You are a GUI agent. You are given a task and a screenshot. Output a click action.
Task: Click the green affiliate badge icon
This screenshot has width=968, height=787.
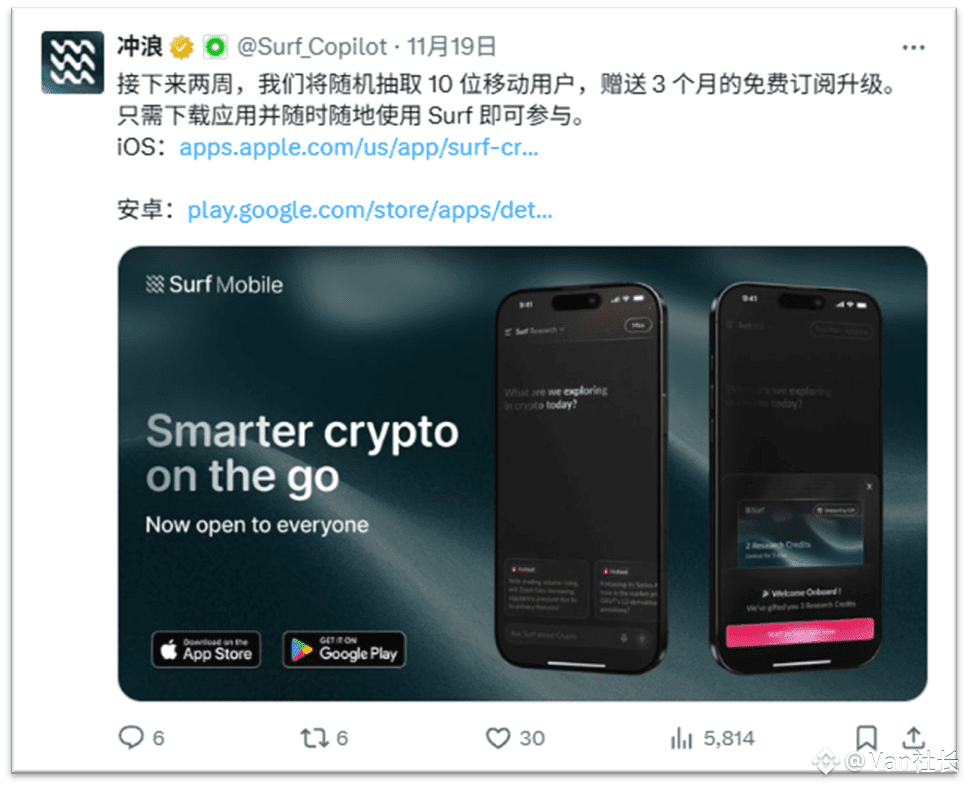215,47
